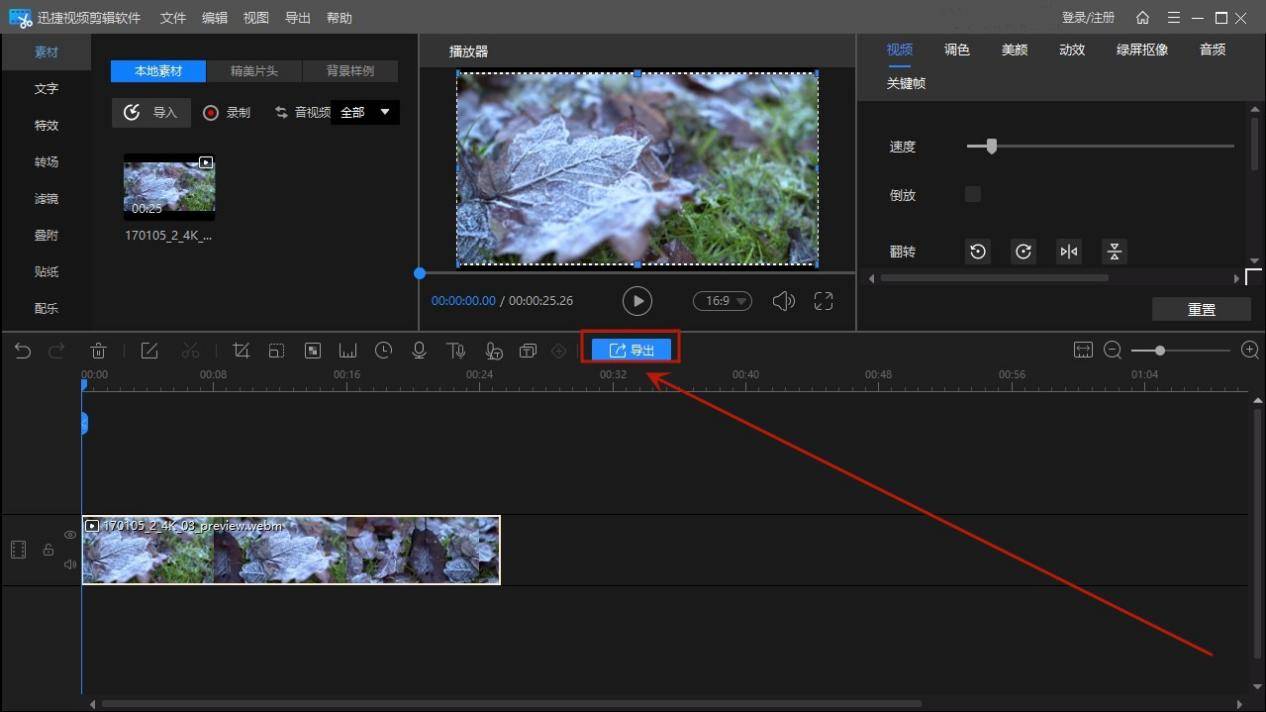Select the 本地素材 tab
This screenshot has height=712, width=1266.
[x=158, y=71]
